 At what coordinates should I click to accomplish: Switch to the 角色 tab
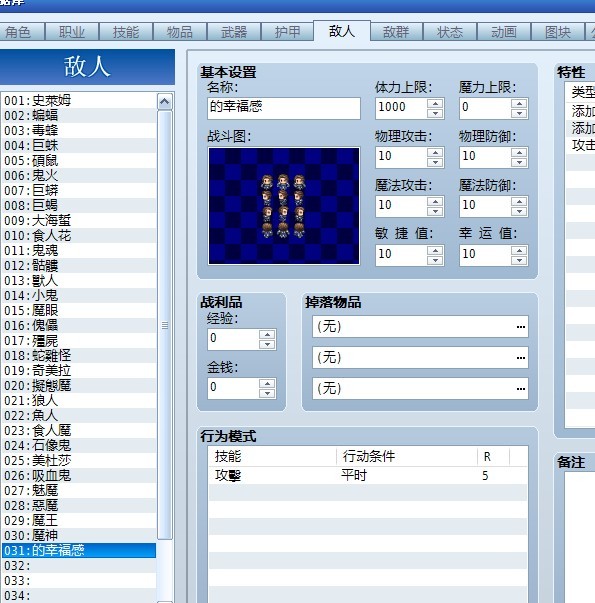tap(22, 32)
